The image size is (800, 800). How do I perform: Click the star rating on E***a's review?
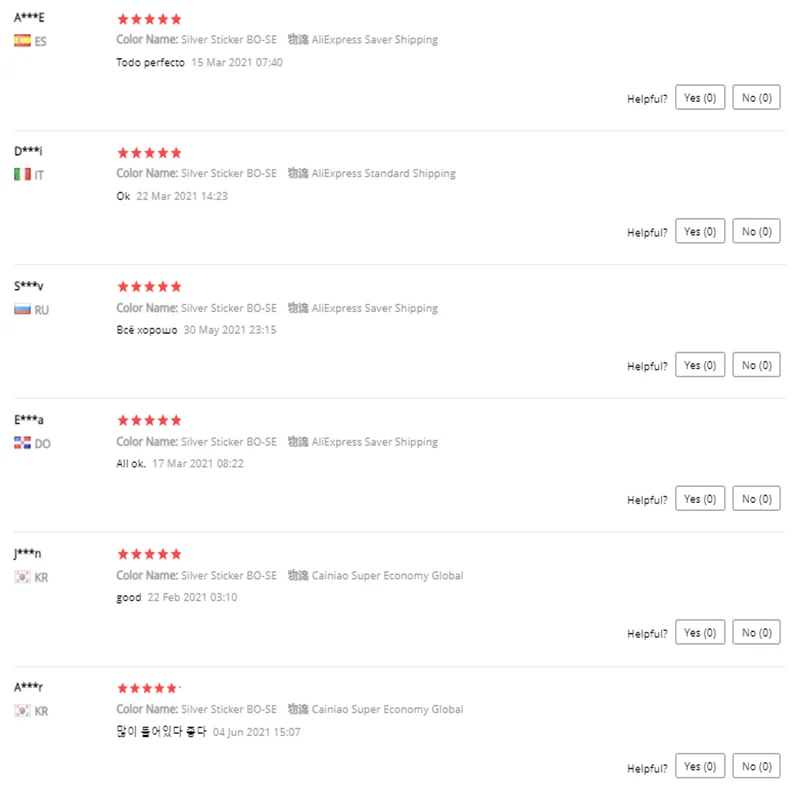[x=149, y=421]
